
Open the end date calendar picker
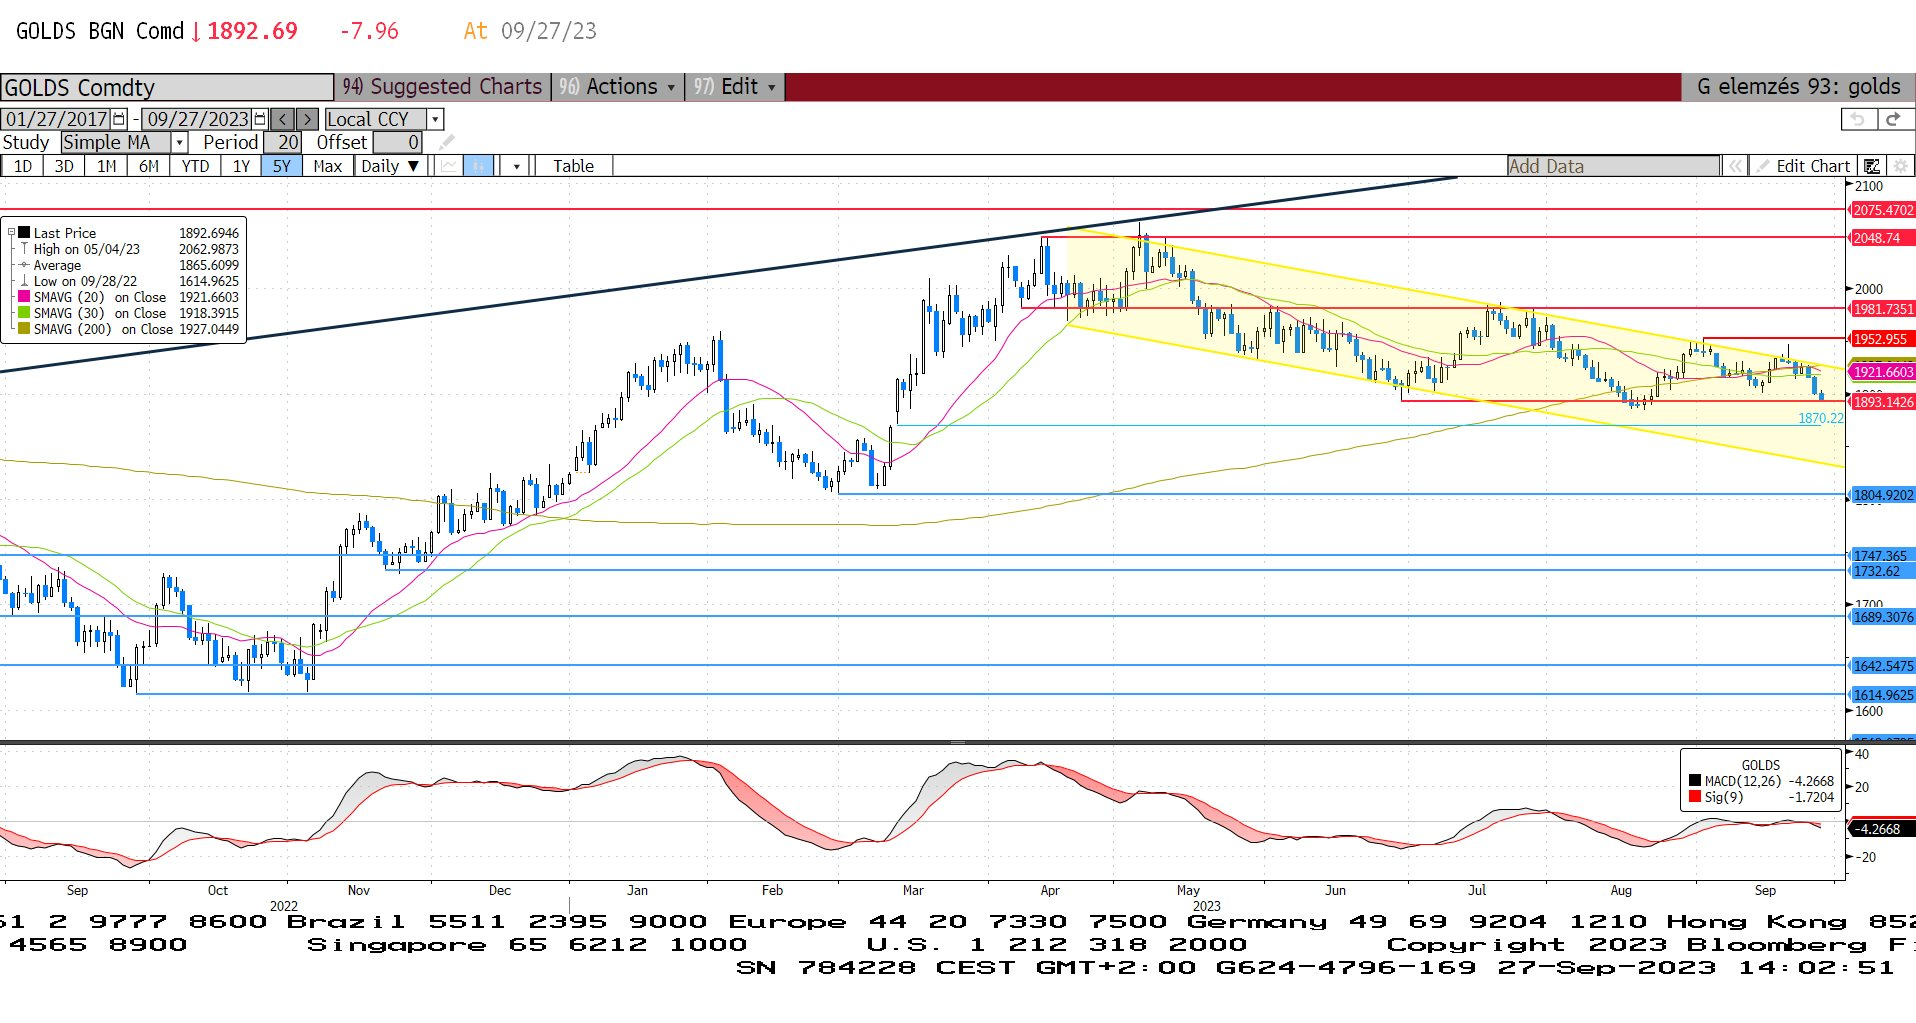(260, 119)
